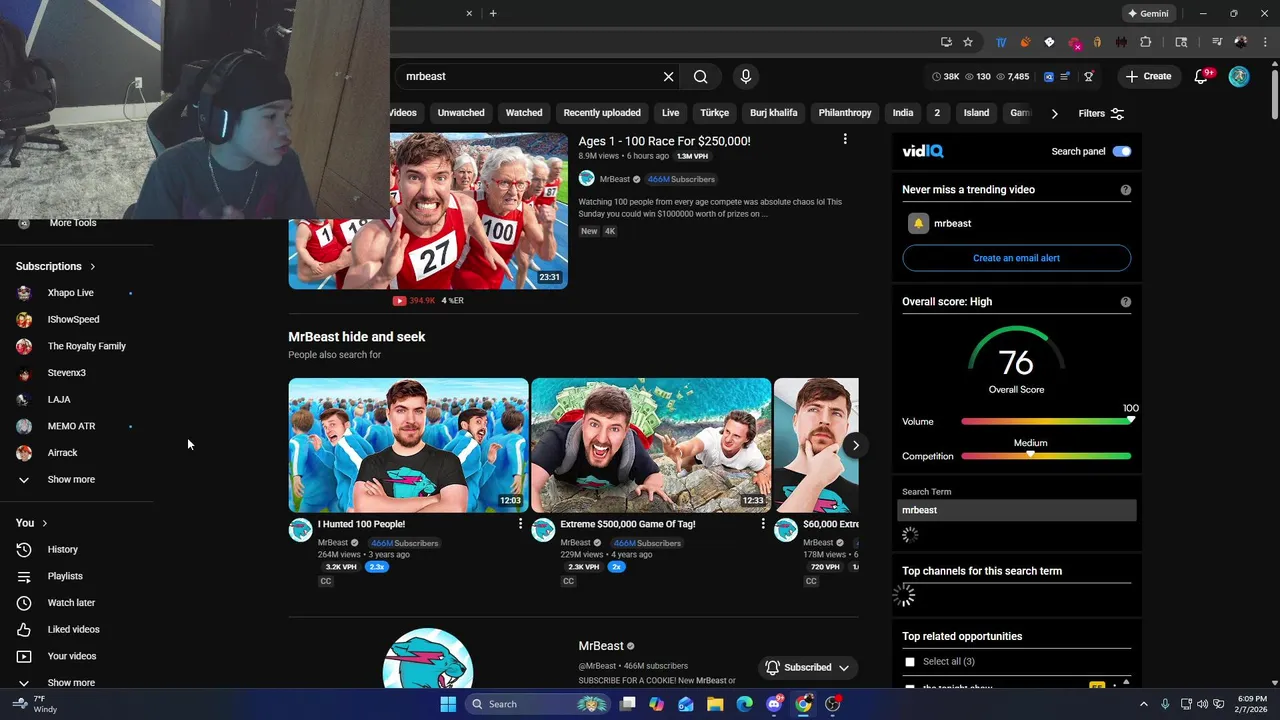Expand the Subscriptions section chevron

93,267
